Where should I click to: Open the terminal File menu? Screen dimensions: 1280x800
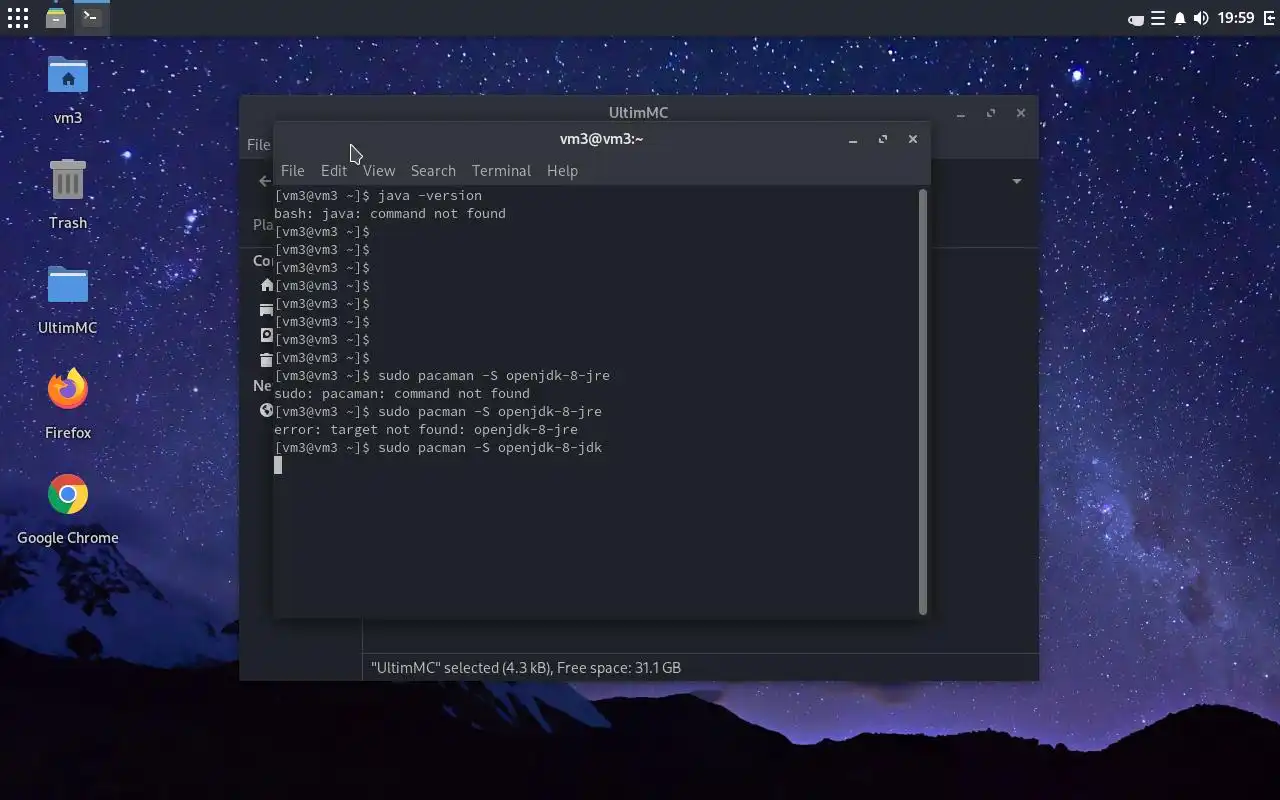pyautogui.click(x=292, y=171)
